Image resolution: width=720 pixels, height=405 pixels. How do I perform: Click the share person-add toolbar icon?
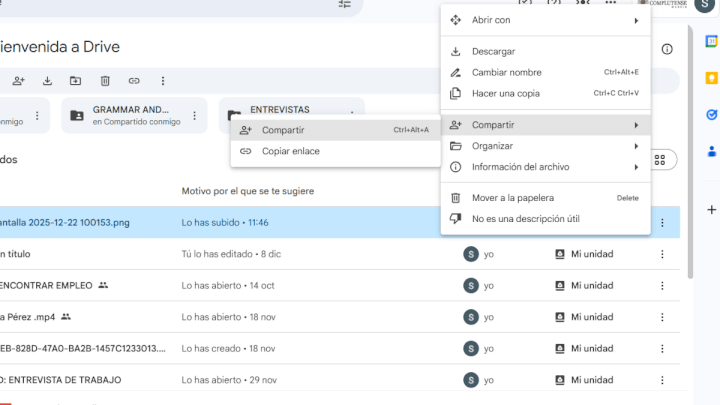click(18, 81)
